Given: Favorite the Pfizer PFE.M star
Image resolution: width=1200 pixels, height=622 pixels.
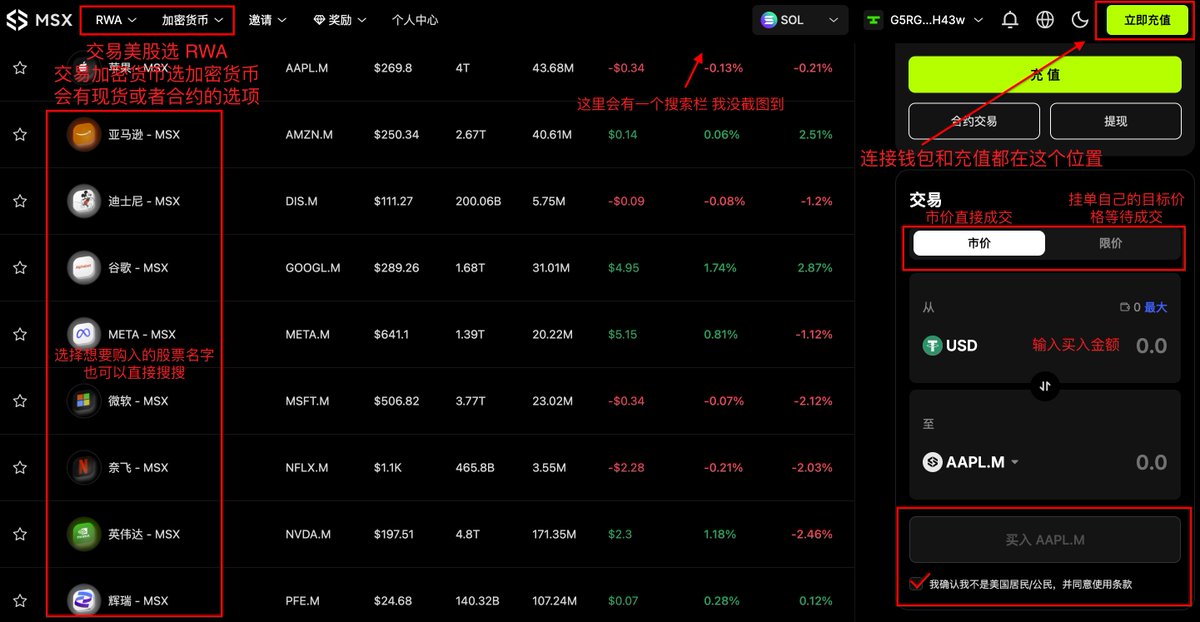Looking at the screenshot, I should pos(19,601).
